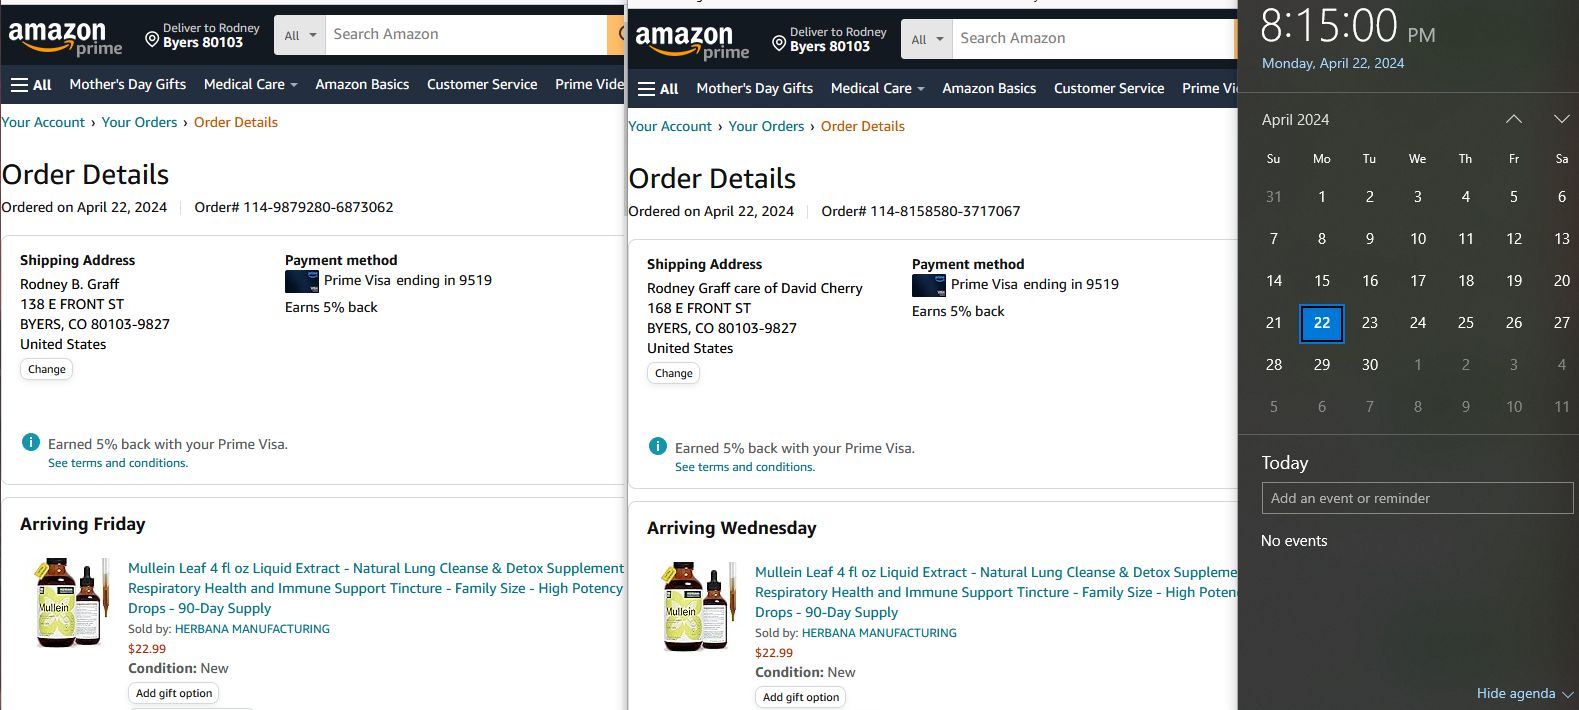Click the info icon beside Earned 5% back in the right window

[x=658, y=447]
